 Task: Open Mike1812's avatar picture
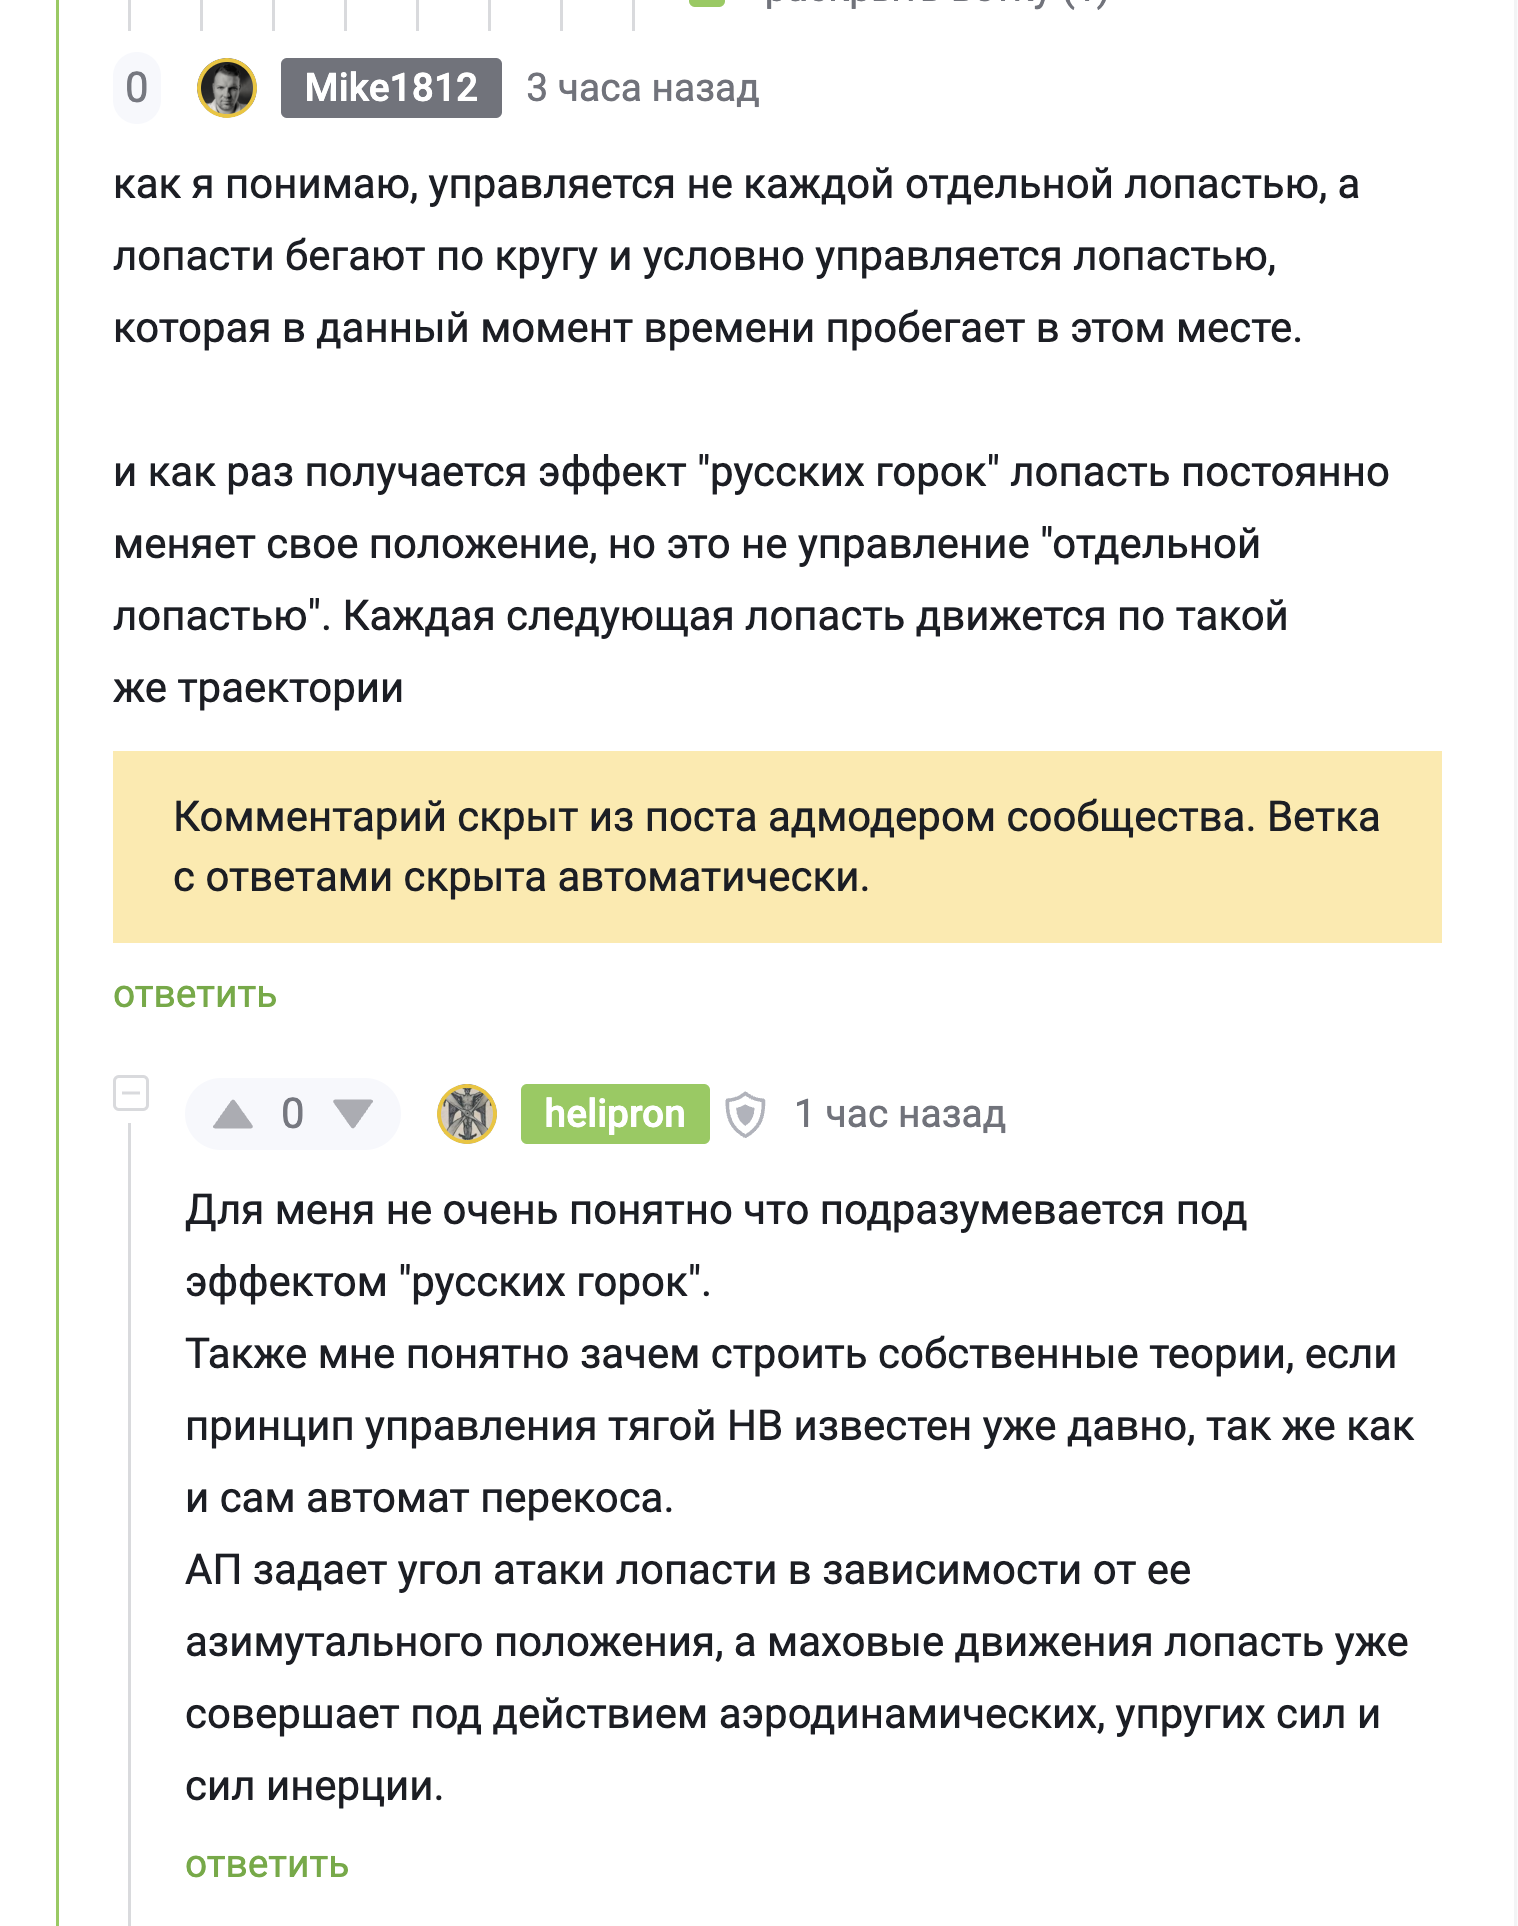tap(227, 88)
